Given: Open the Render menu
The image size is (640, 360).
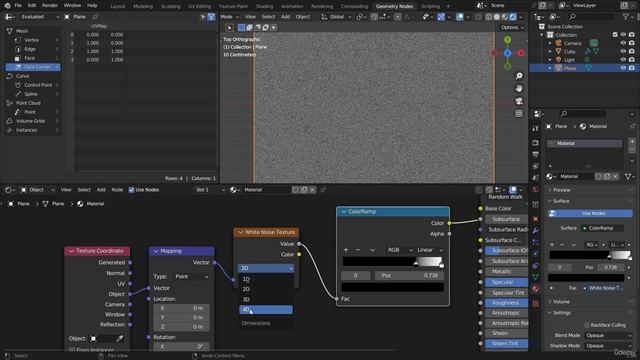Looking at the screenshot, I should click(x=50, y=6).
